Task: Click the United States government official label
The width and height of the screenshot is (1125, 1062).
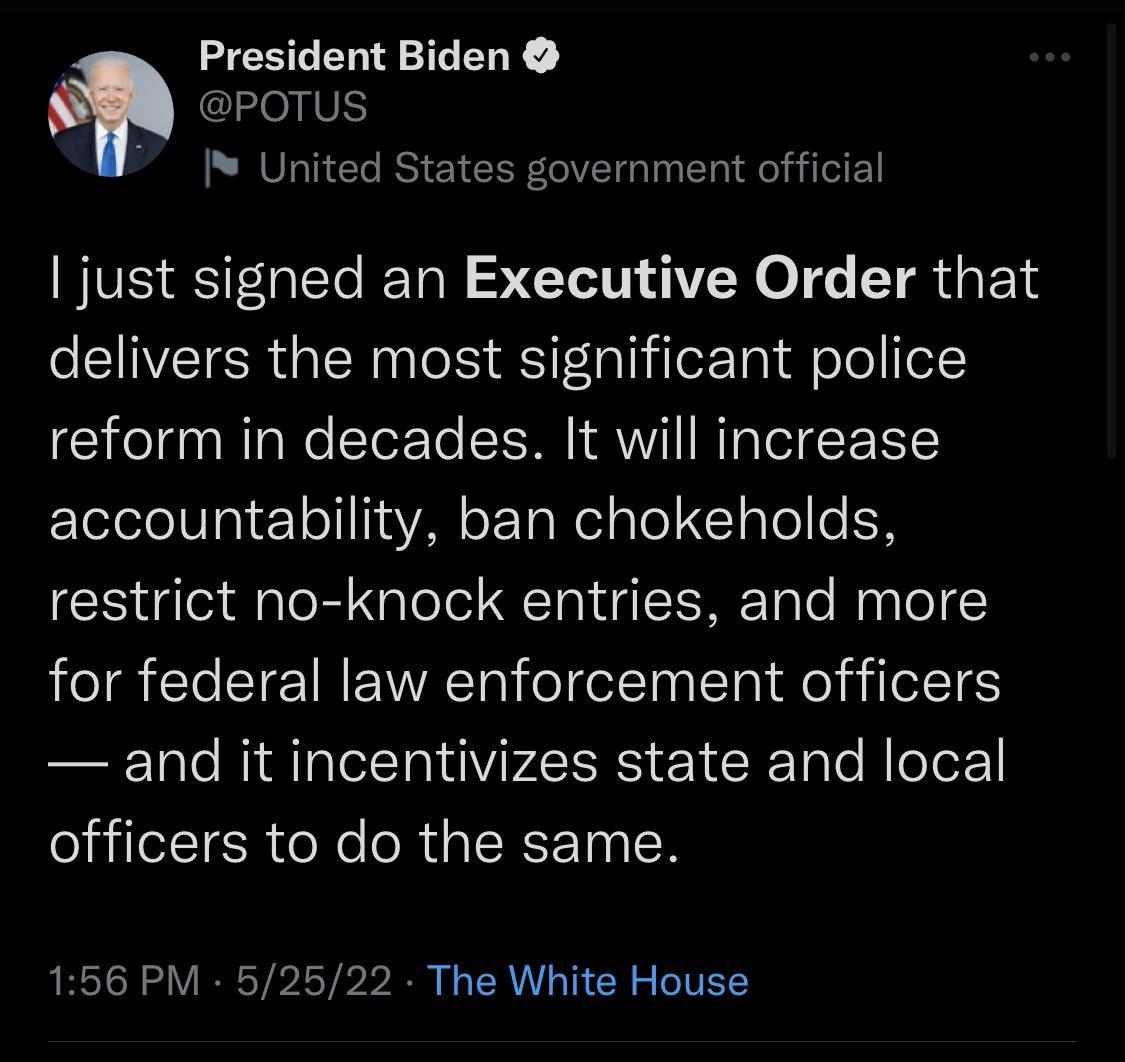Action: 571,167
